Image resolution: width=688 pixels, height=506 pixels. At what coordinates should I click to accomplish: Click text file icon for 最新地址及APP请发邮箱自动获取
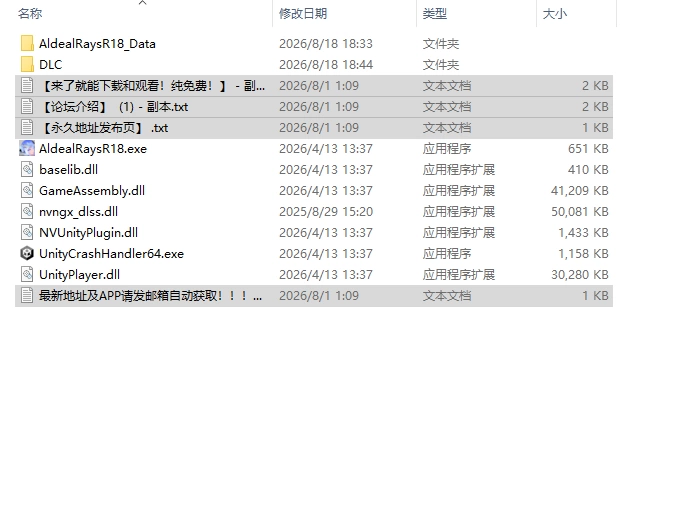point(27,295)
